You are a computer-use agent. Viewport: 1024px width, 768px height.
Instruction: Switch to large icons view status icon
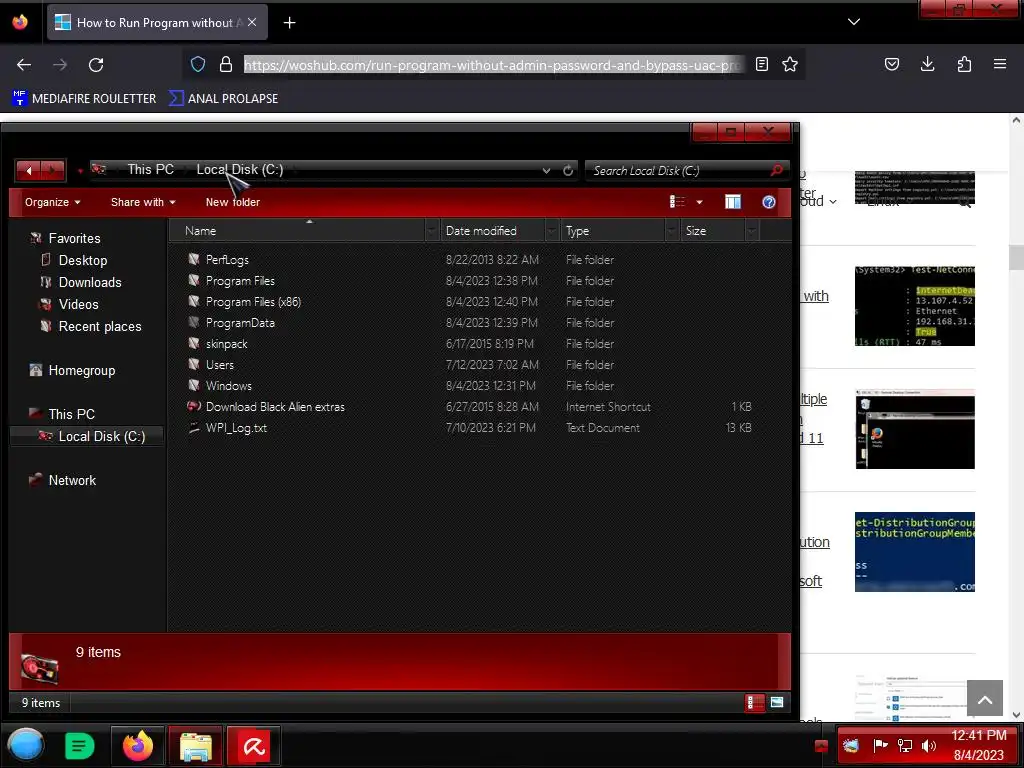point(776,703)
